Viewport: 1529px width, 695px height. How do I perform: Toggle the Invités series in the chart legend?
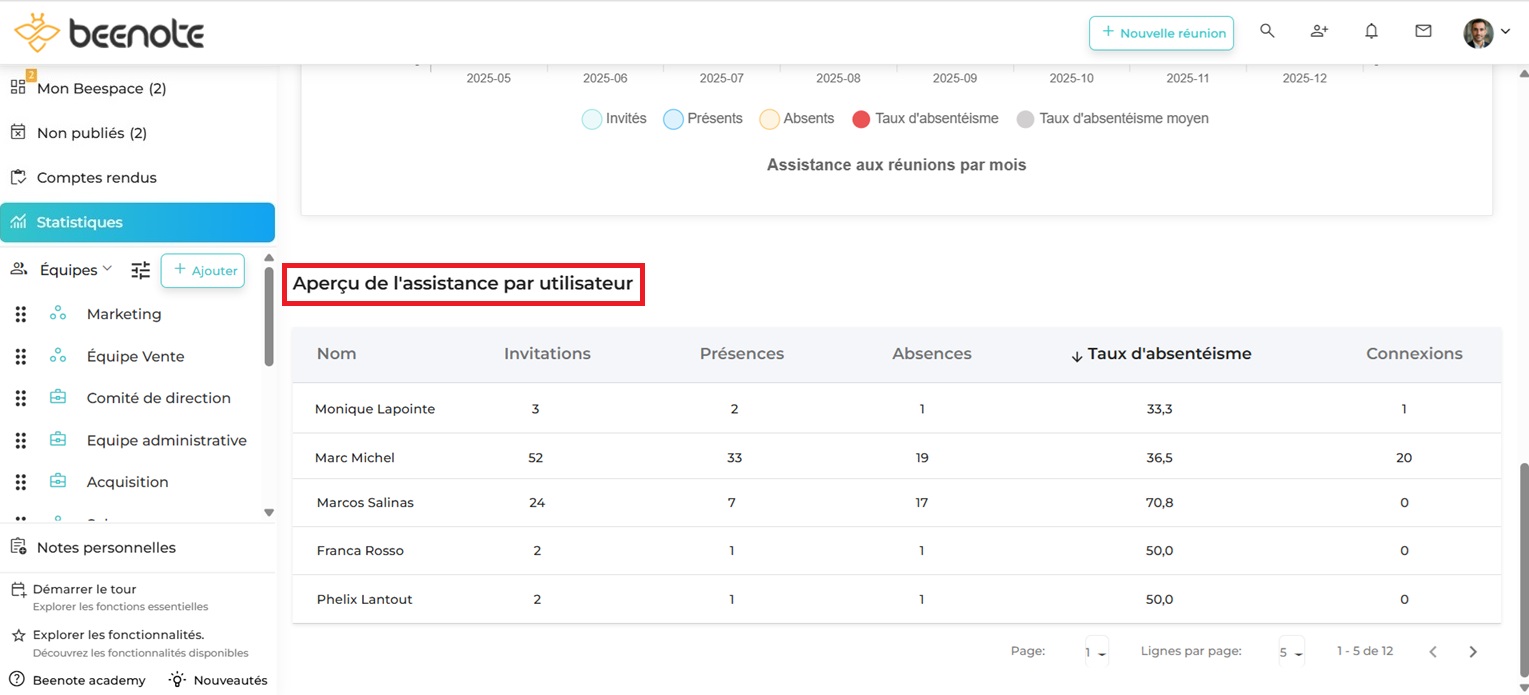[613, 118]
